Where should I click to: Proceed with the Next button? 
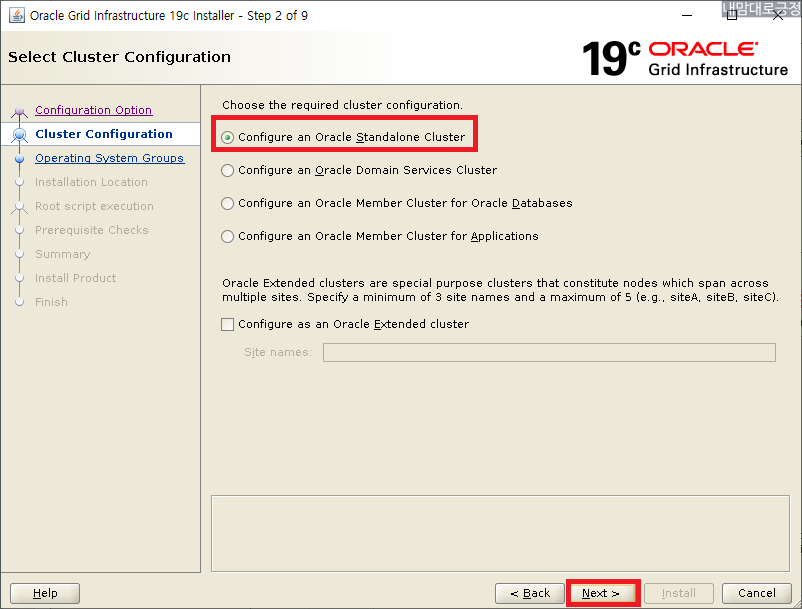click(603, 593)
